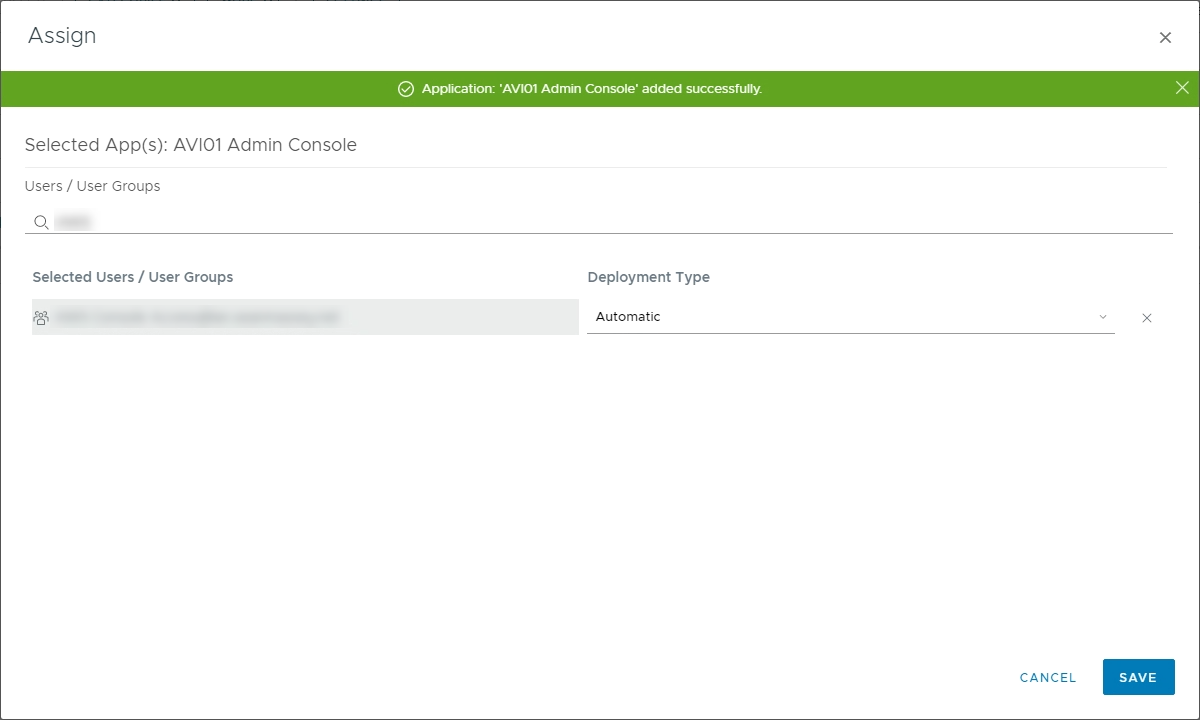The width and height of the screenshot is (1200, 720).
Task: Dismiss the green success notification banner
Action: pyautogui.click(x=1182, y=88)
